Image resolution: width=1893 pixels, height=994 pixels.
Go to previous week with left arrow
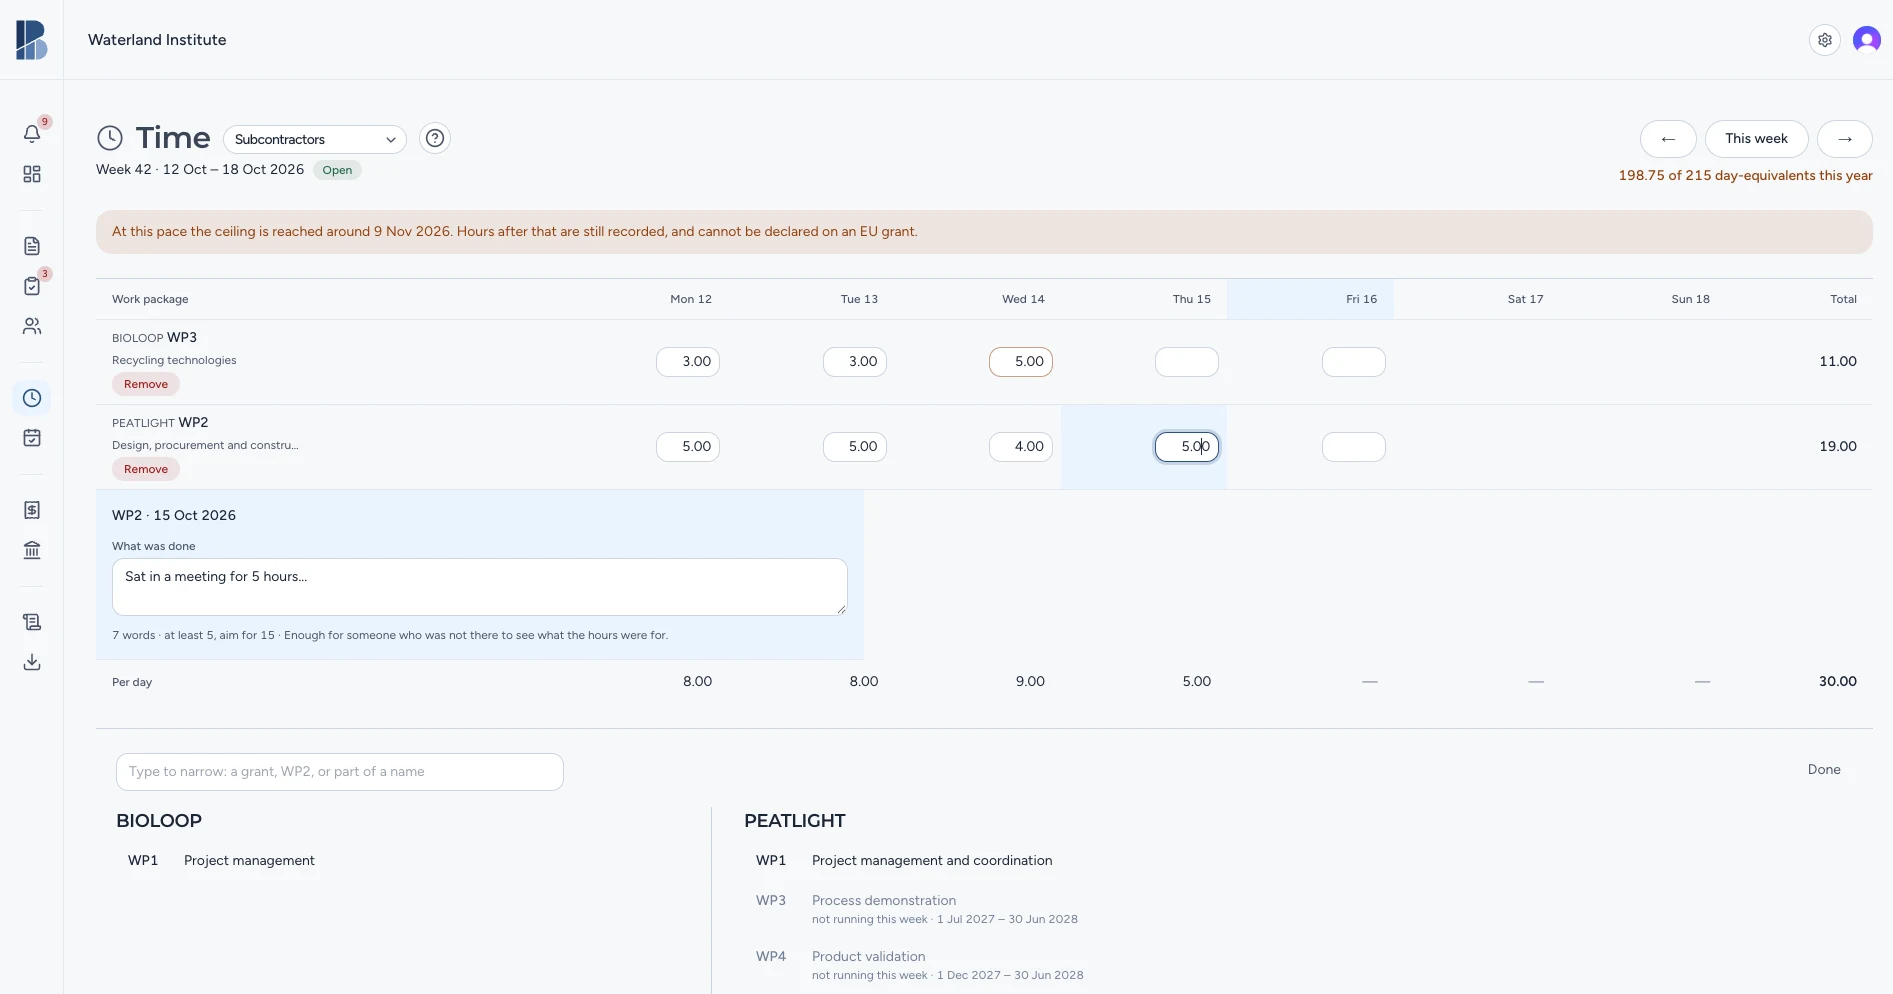(x=1668, y=139)
